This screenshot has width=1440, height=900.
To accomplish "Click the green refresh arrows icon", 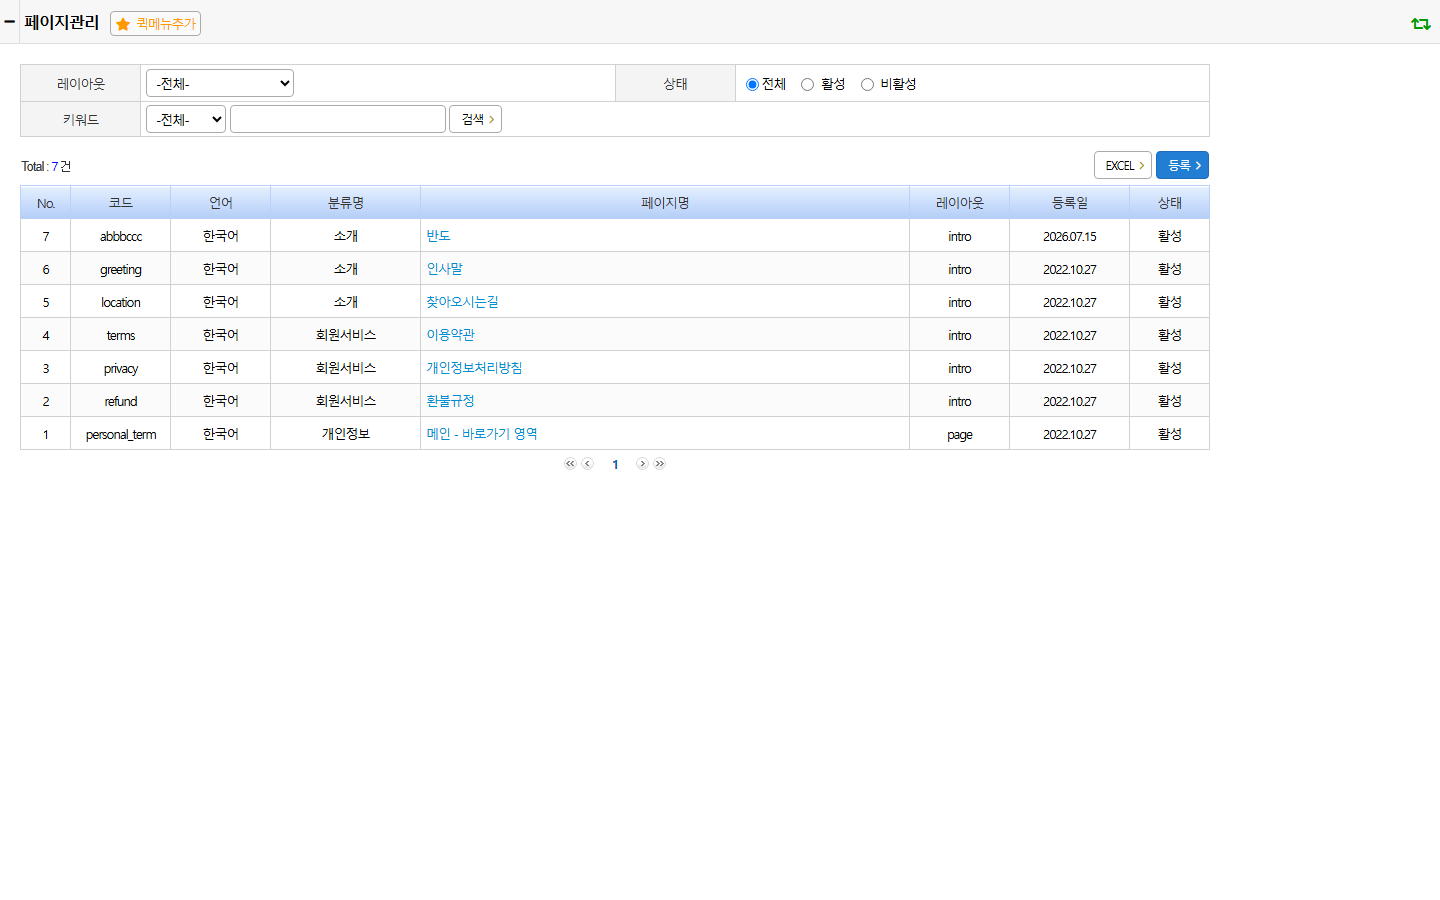I will point(1420,23).
